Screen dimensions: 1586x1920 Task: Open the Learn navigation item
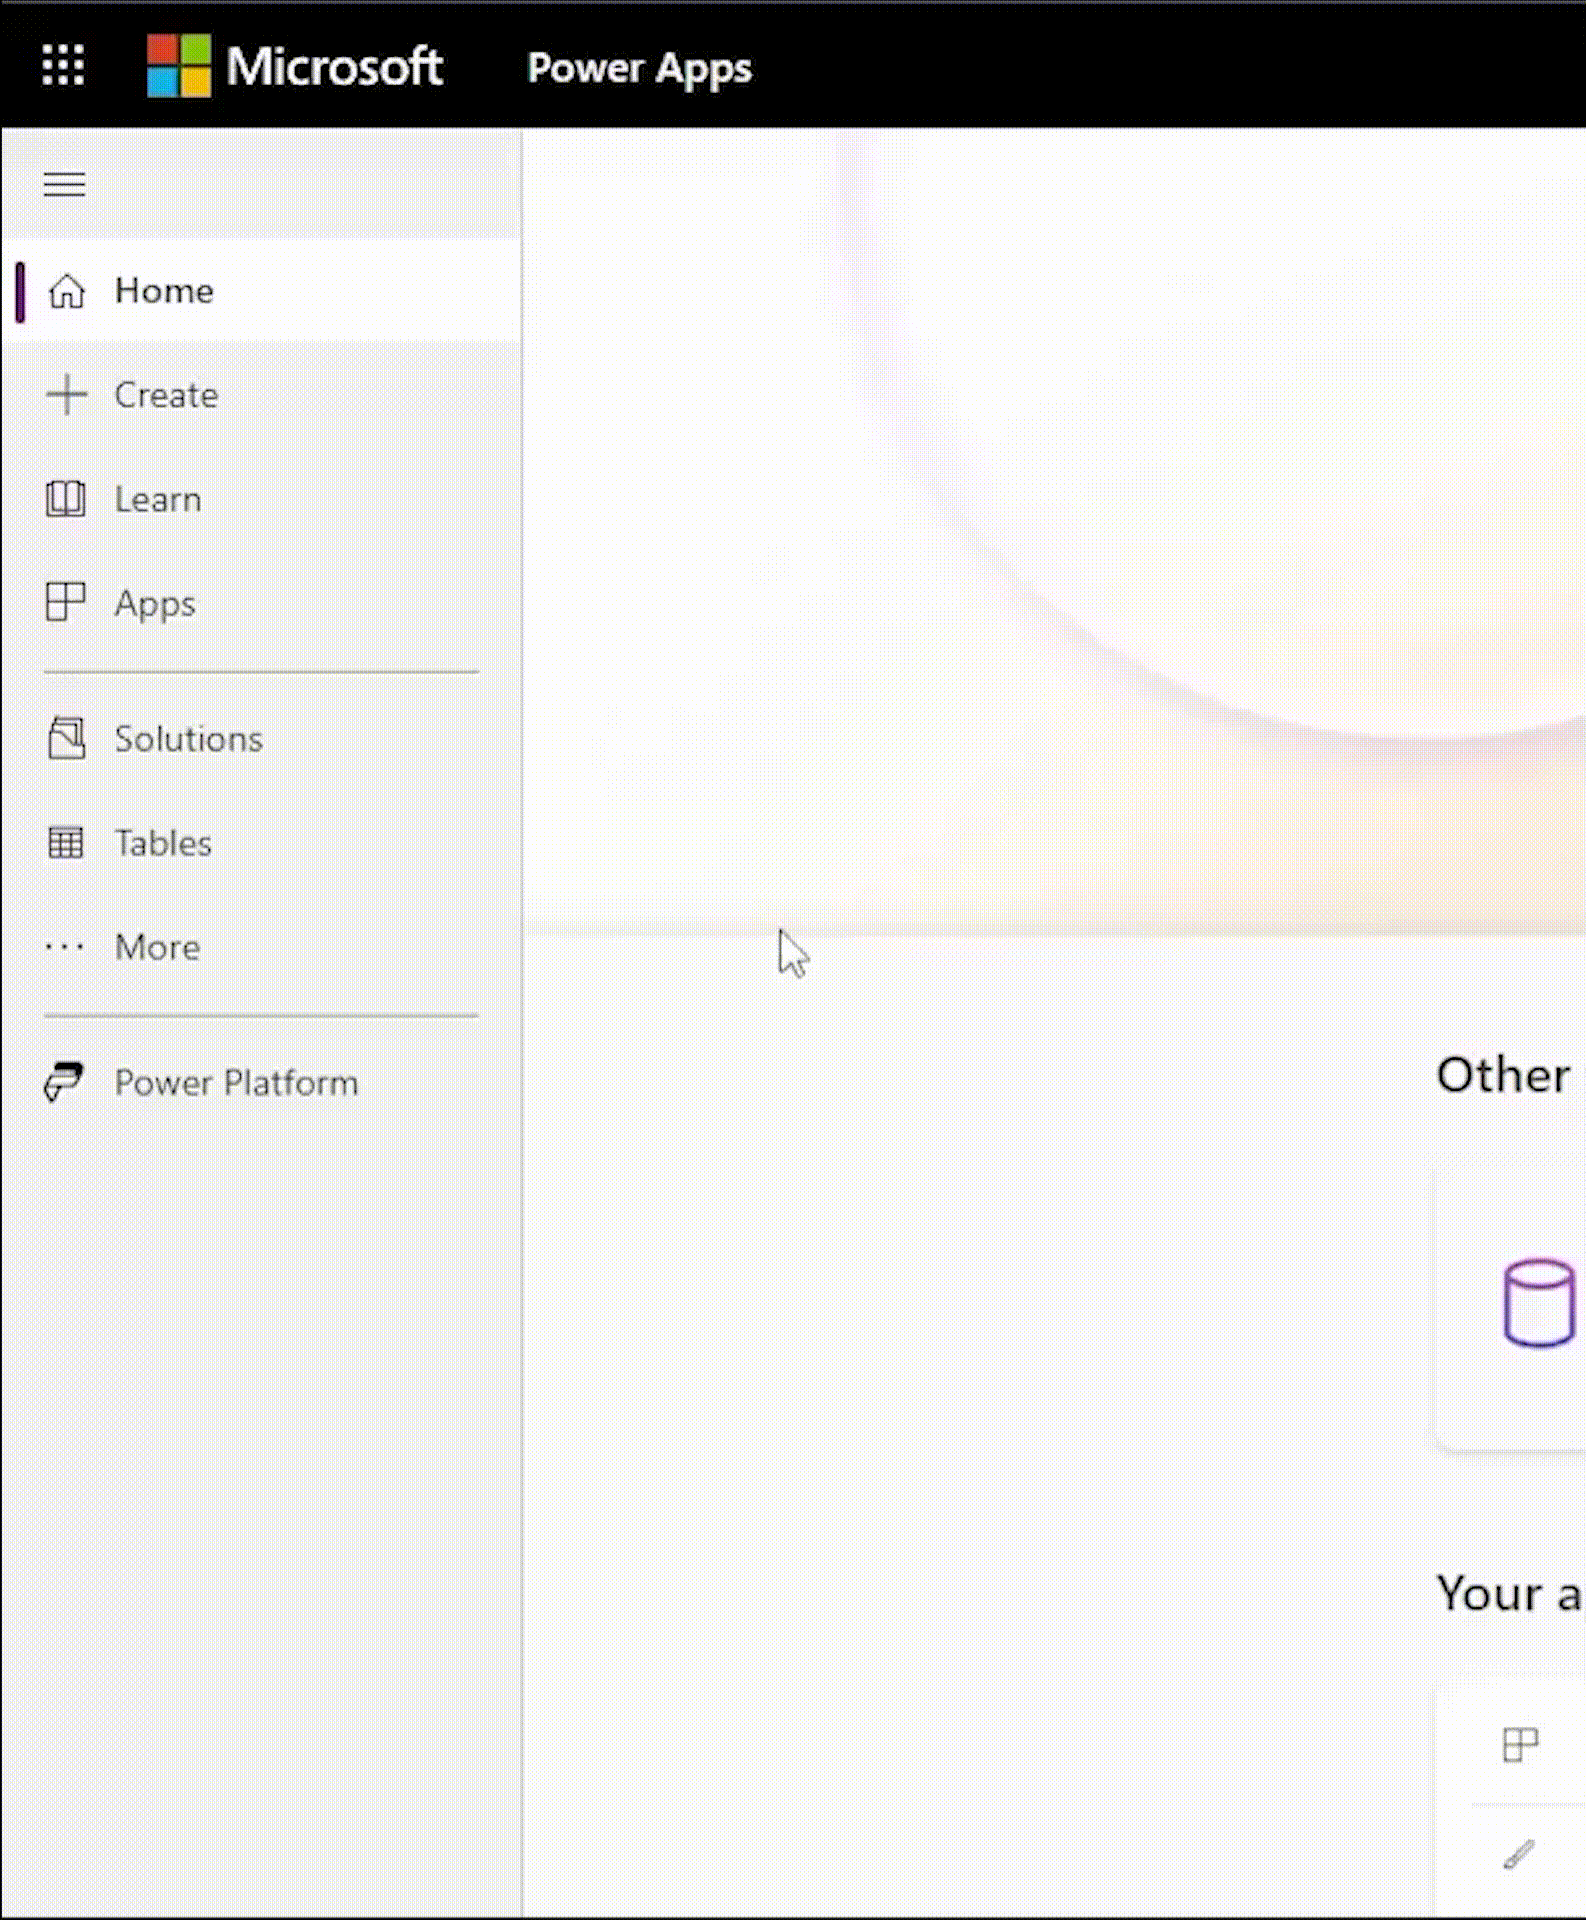pos(158,499)
